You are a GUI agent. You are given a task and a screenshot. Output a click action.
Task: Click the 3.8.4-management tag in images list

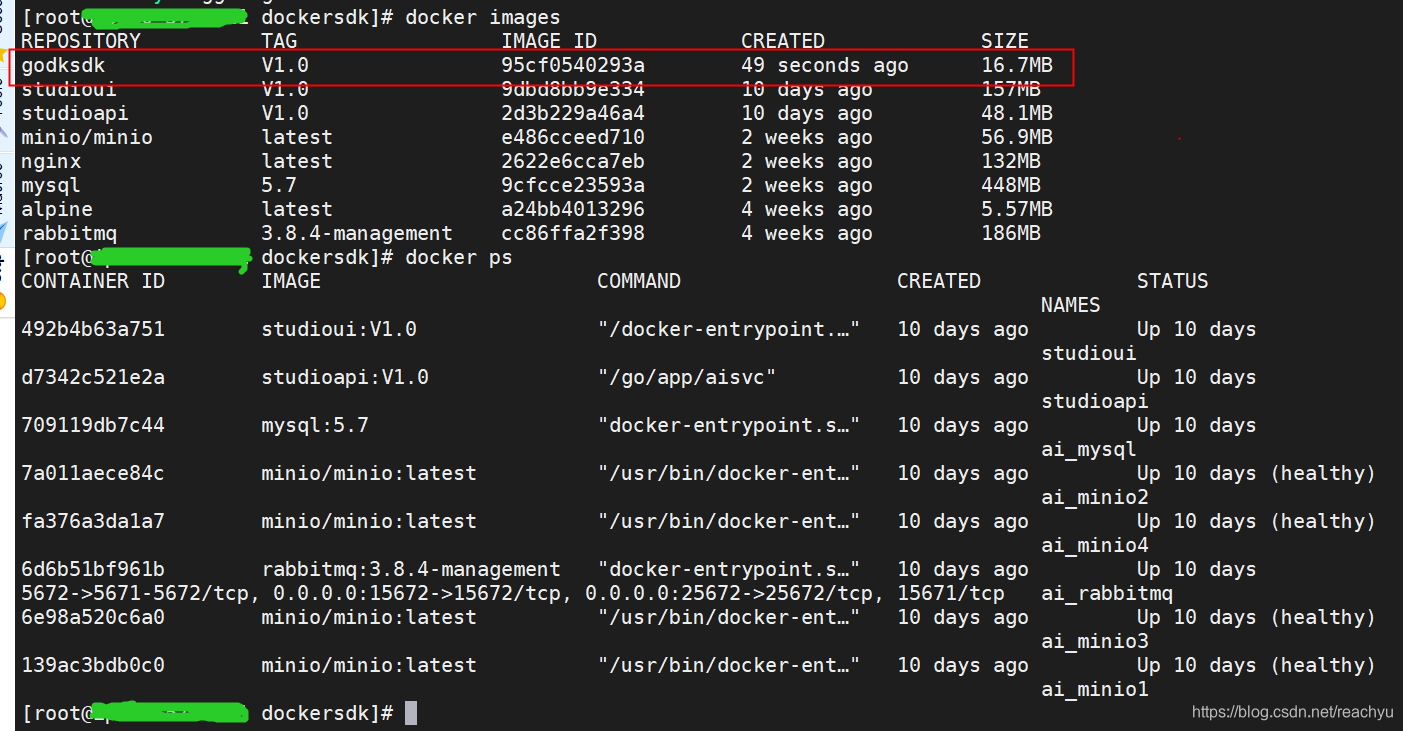tap(357, 233)
